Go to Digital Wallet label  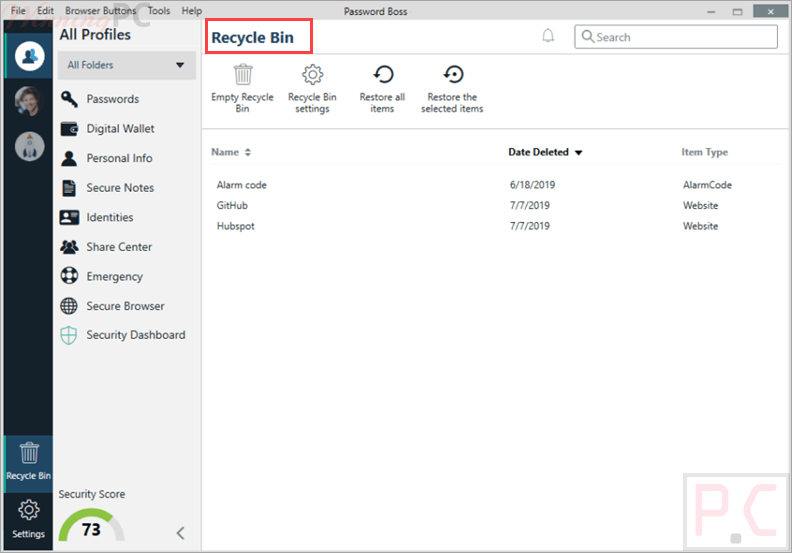coord(120,129)
